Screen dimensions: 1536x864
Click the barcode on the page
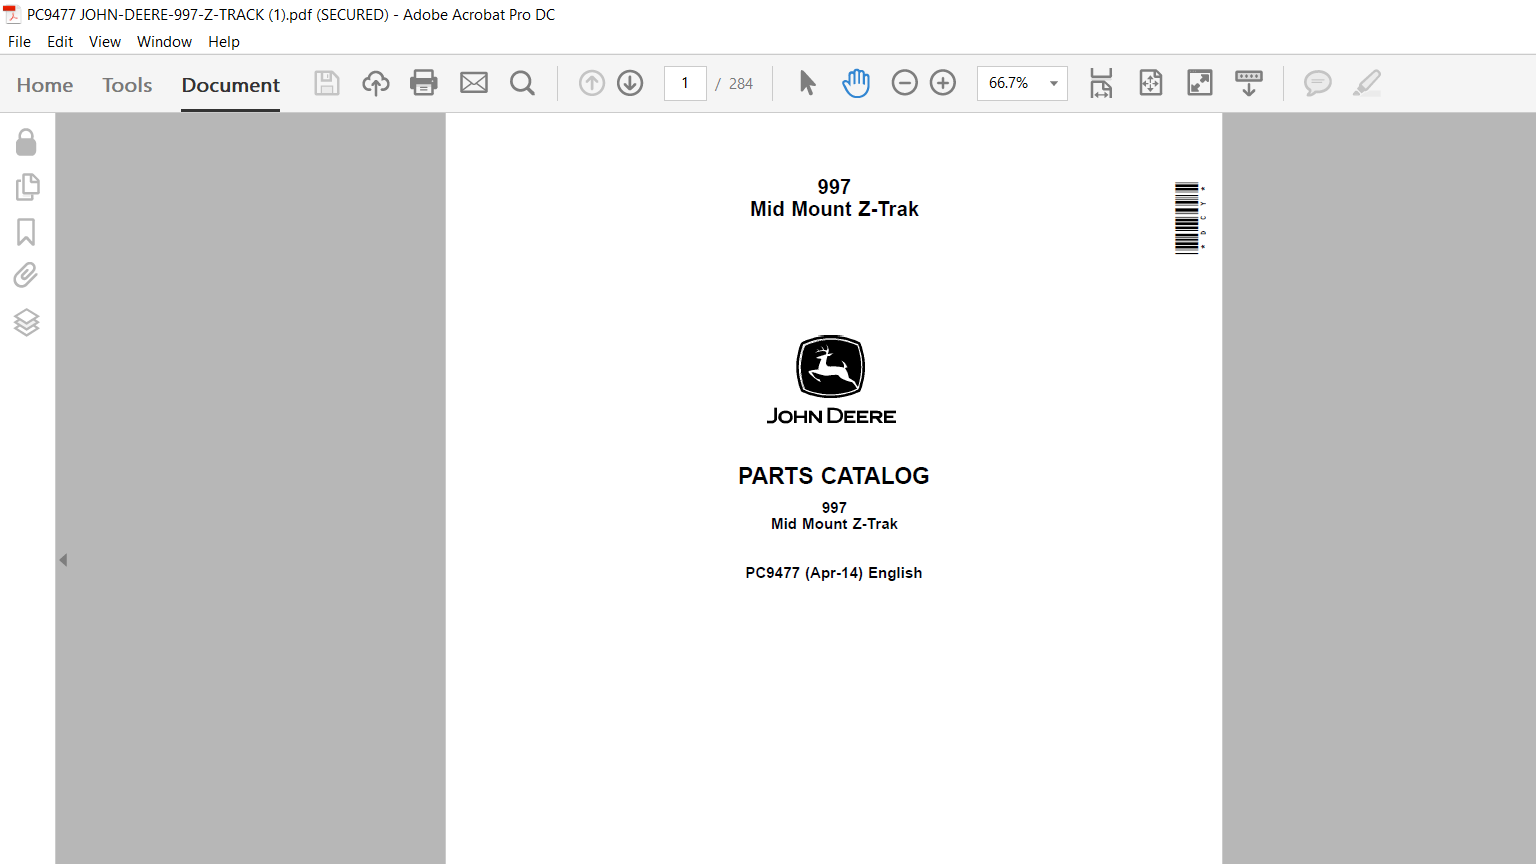[x=1189, y=218]
